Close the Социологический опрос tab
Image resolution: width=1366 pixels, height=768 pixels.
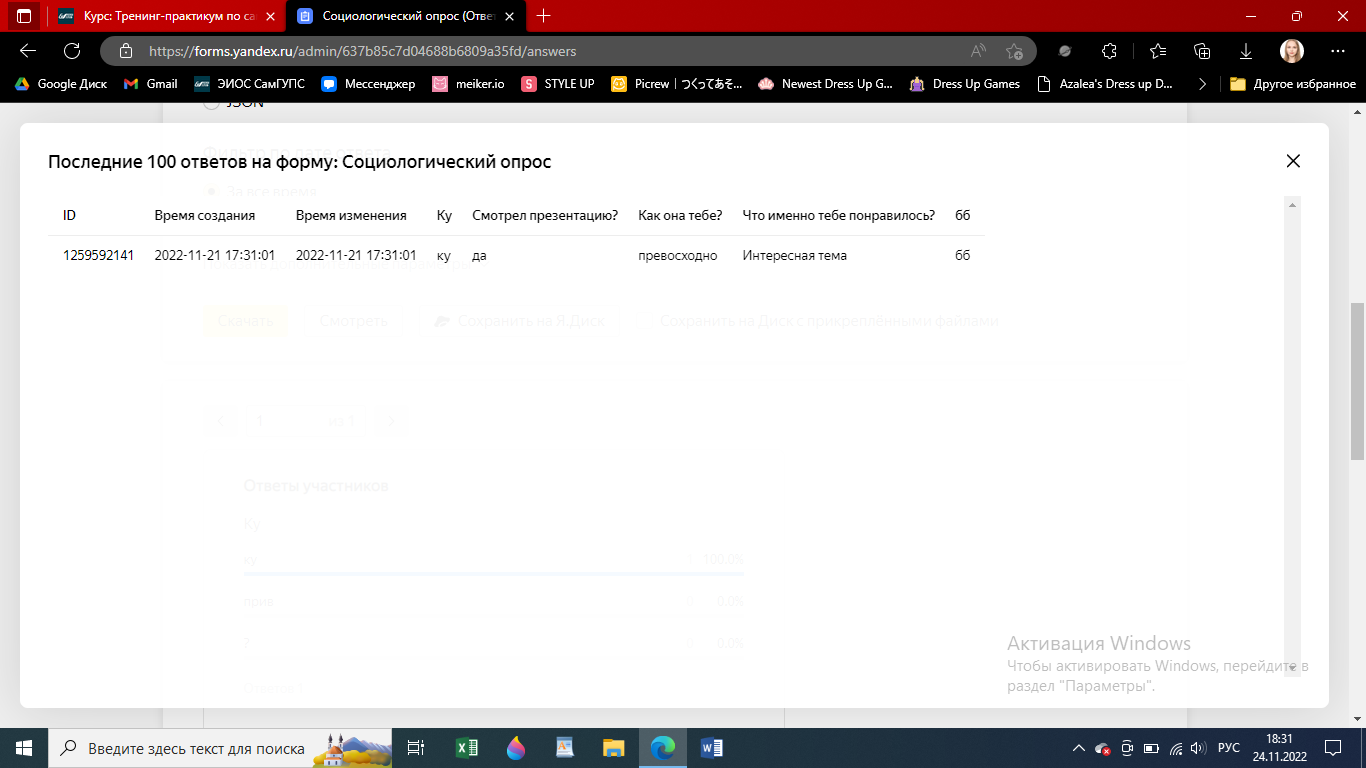509,16
